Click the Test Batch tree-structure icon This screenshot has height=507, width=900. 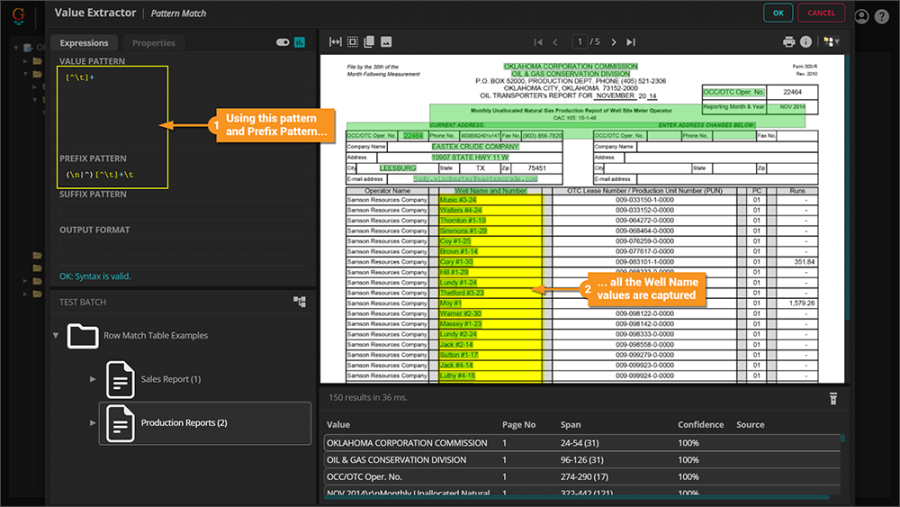(299, 301)
